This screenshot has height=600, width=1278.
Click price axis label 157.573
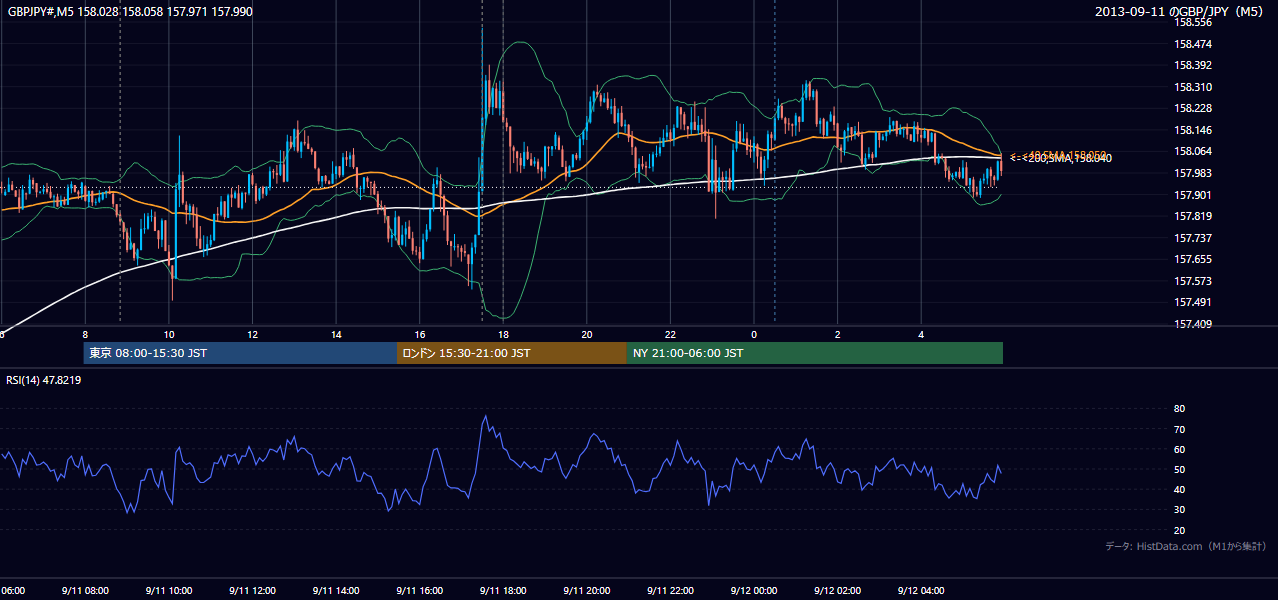pyautogui.click(x=1193, y=281)
